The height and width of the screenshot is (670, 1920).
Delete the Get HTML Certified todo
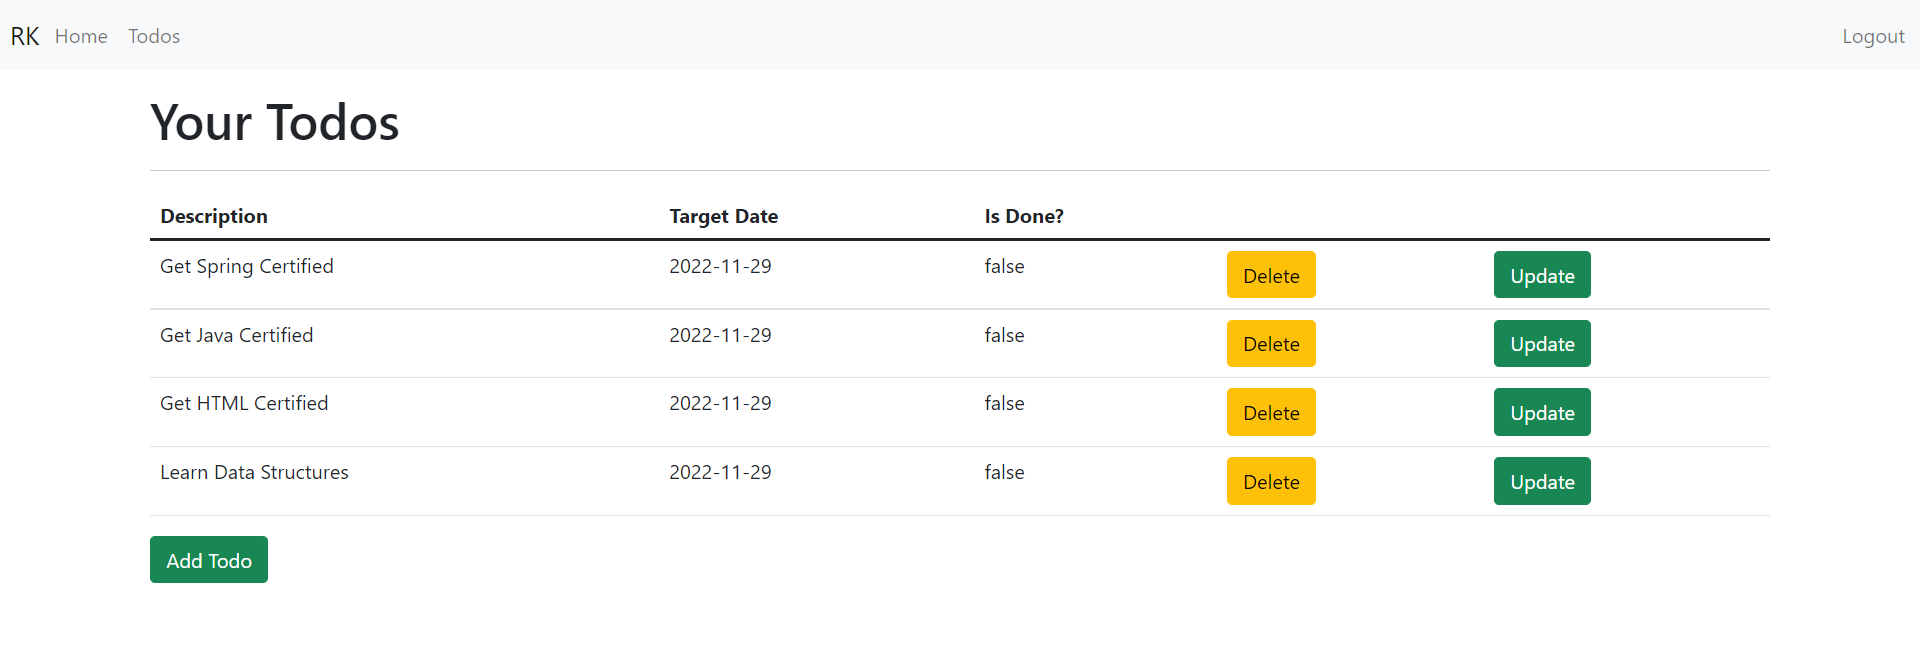(x=1271, y=412)
